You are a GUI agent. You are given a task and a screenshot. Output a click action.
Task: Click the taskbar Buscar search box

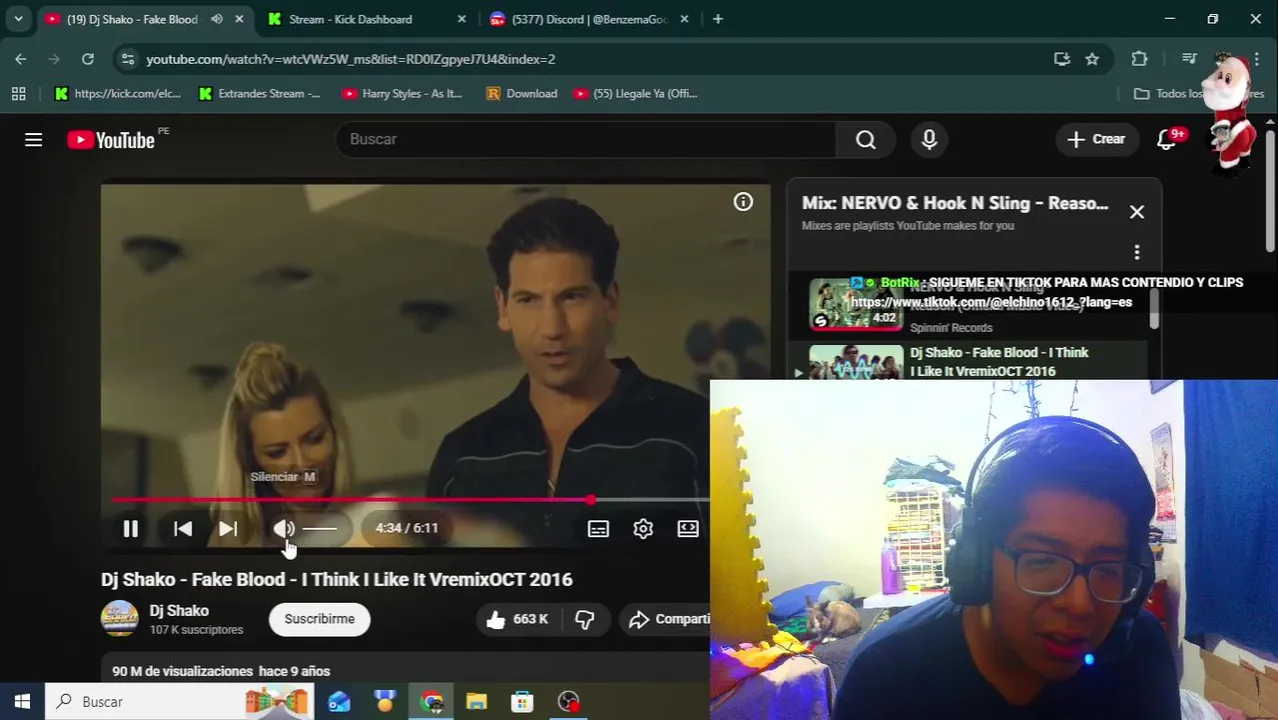pos(180,702)
